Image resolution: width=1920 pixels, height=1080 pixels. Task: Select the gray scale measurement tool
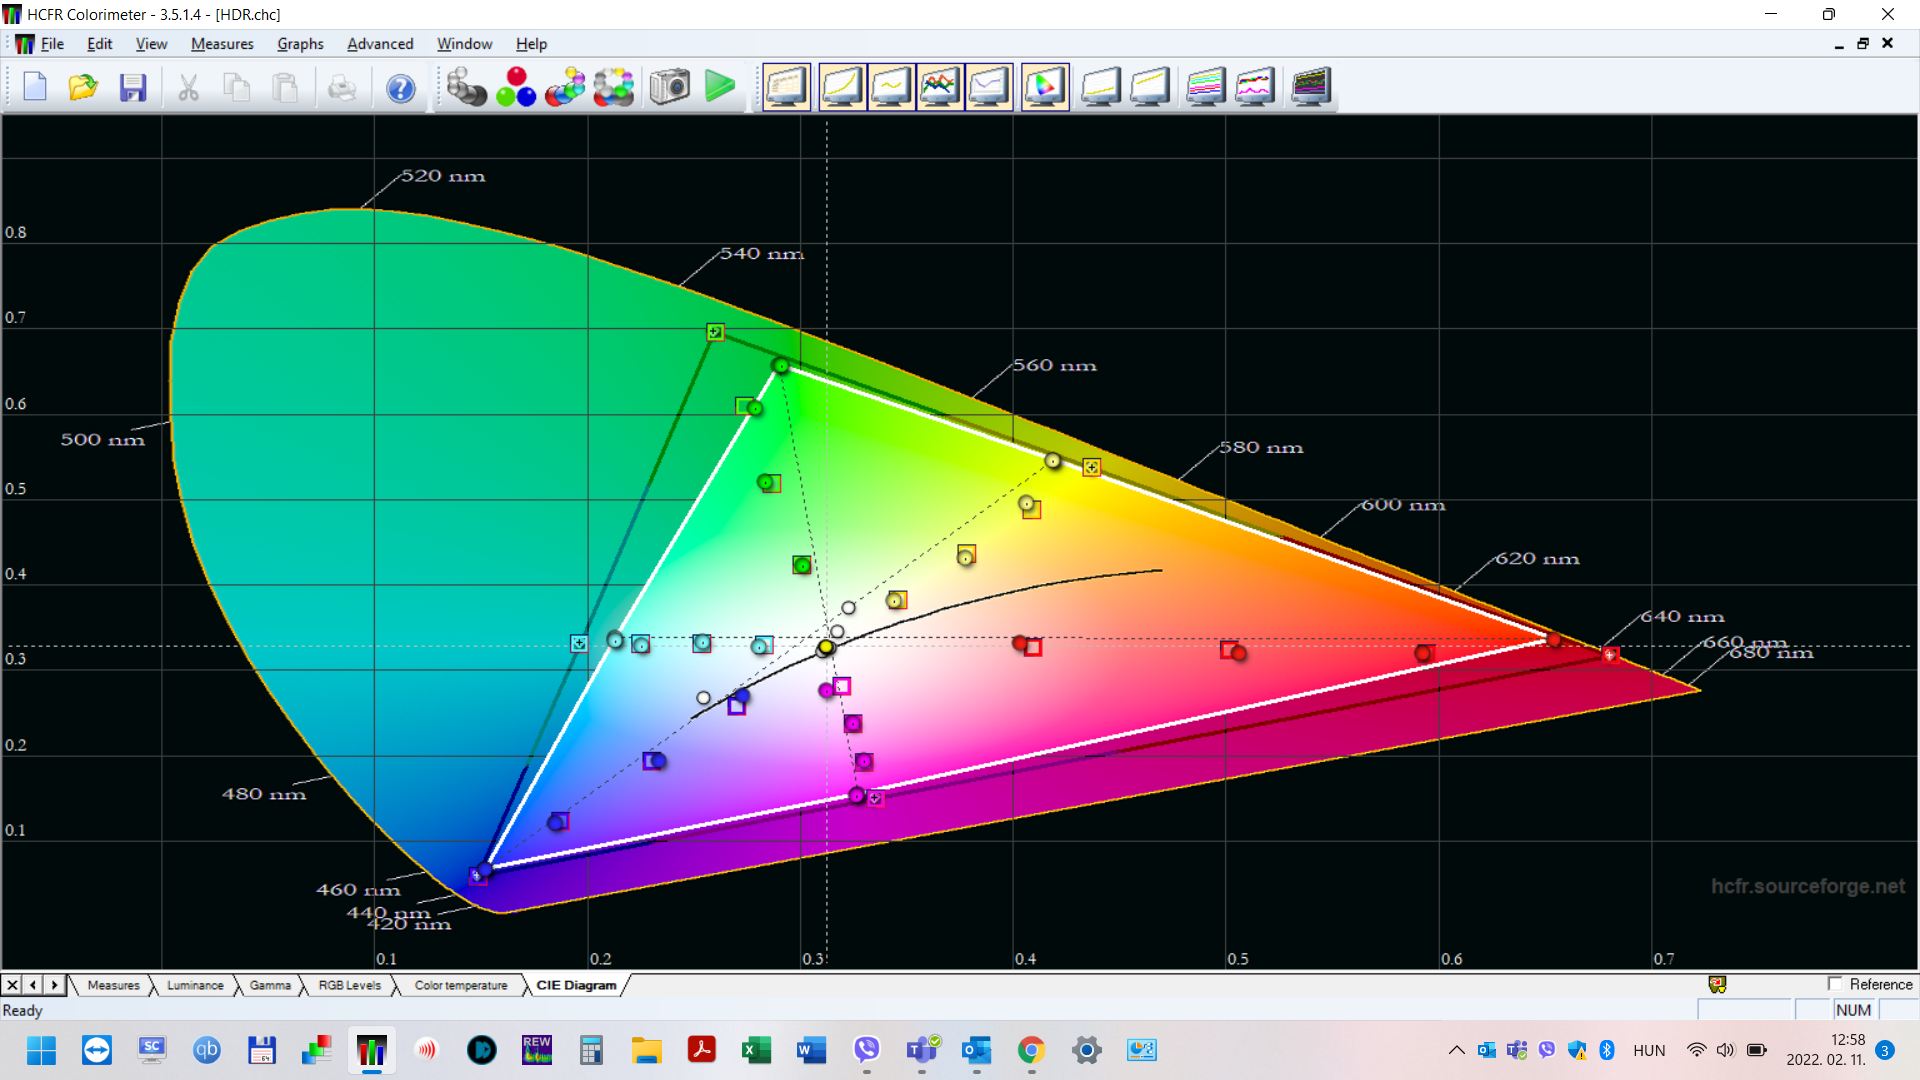(466, 87)
